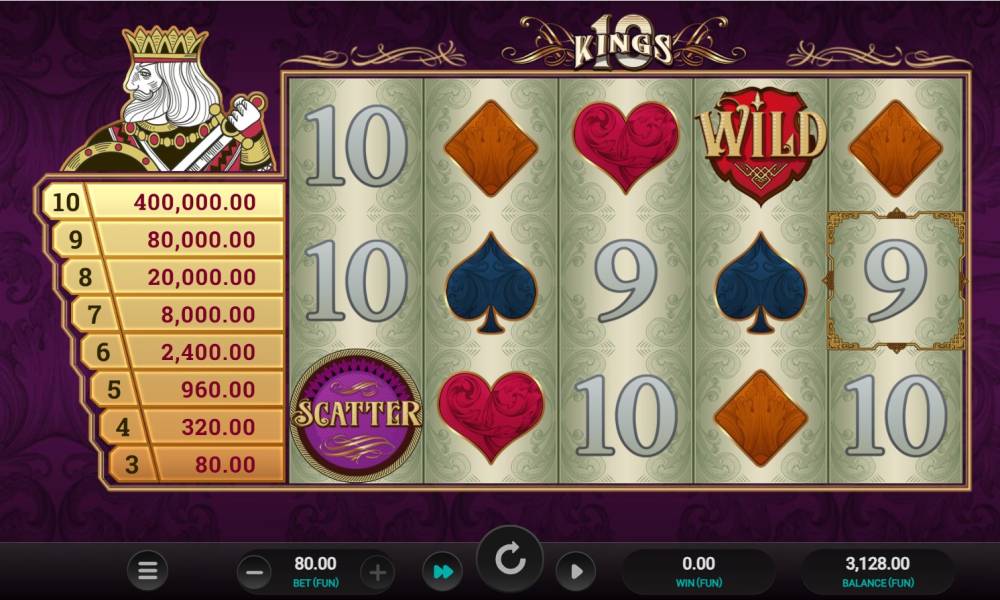Click the top orange diamond on reel five
Screen dimensions: 1000x600
[895, 148]
